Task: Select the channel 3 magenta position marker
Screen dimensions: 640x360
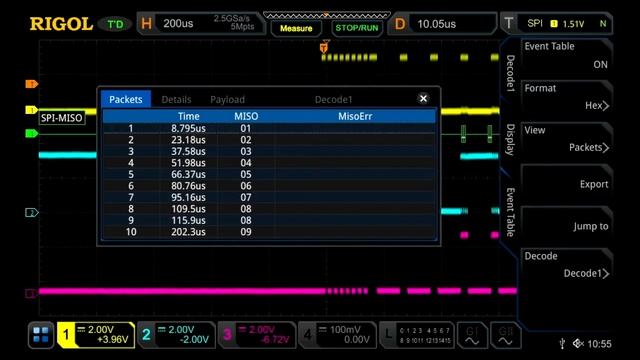Action: pyautogui.click(x=31, y=293)
